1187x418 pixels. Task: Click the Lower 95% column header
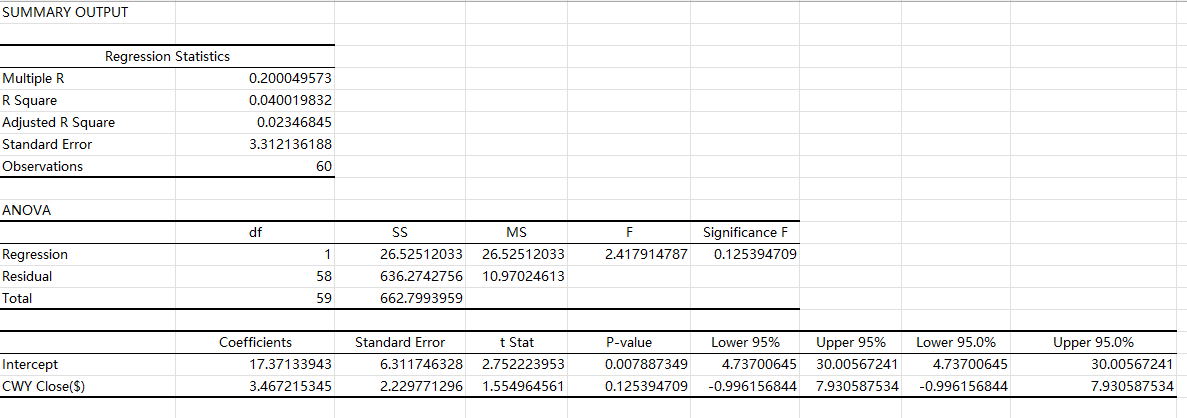coord(746,343)
